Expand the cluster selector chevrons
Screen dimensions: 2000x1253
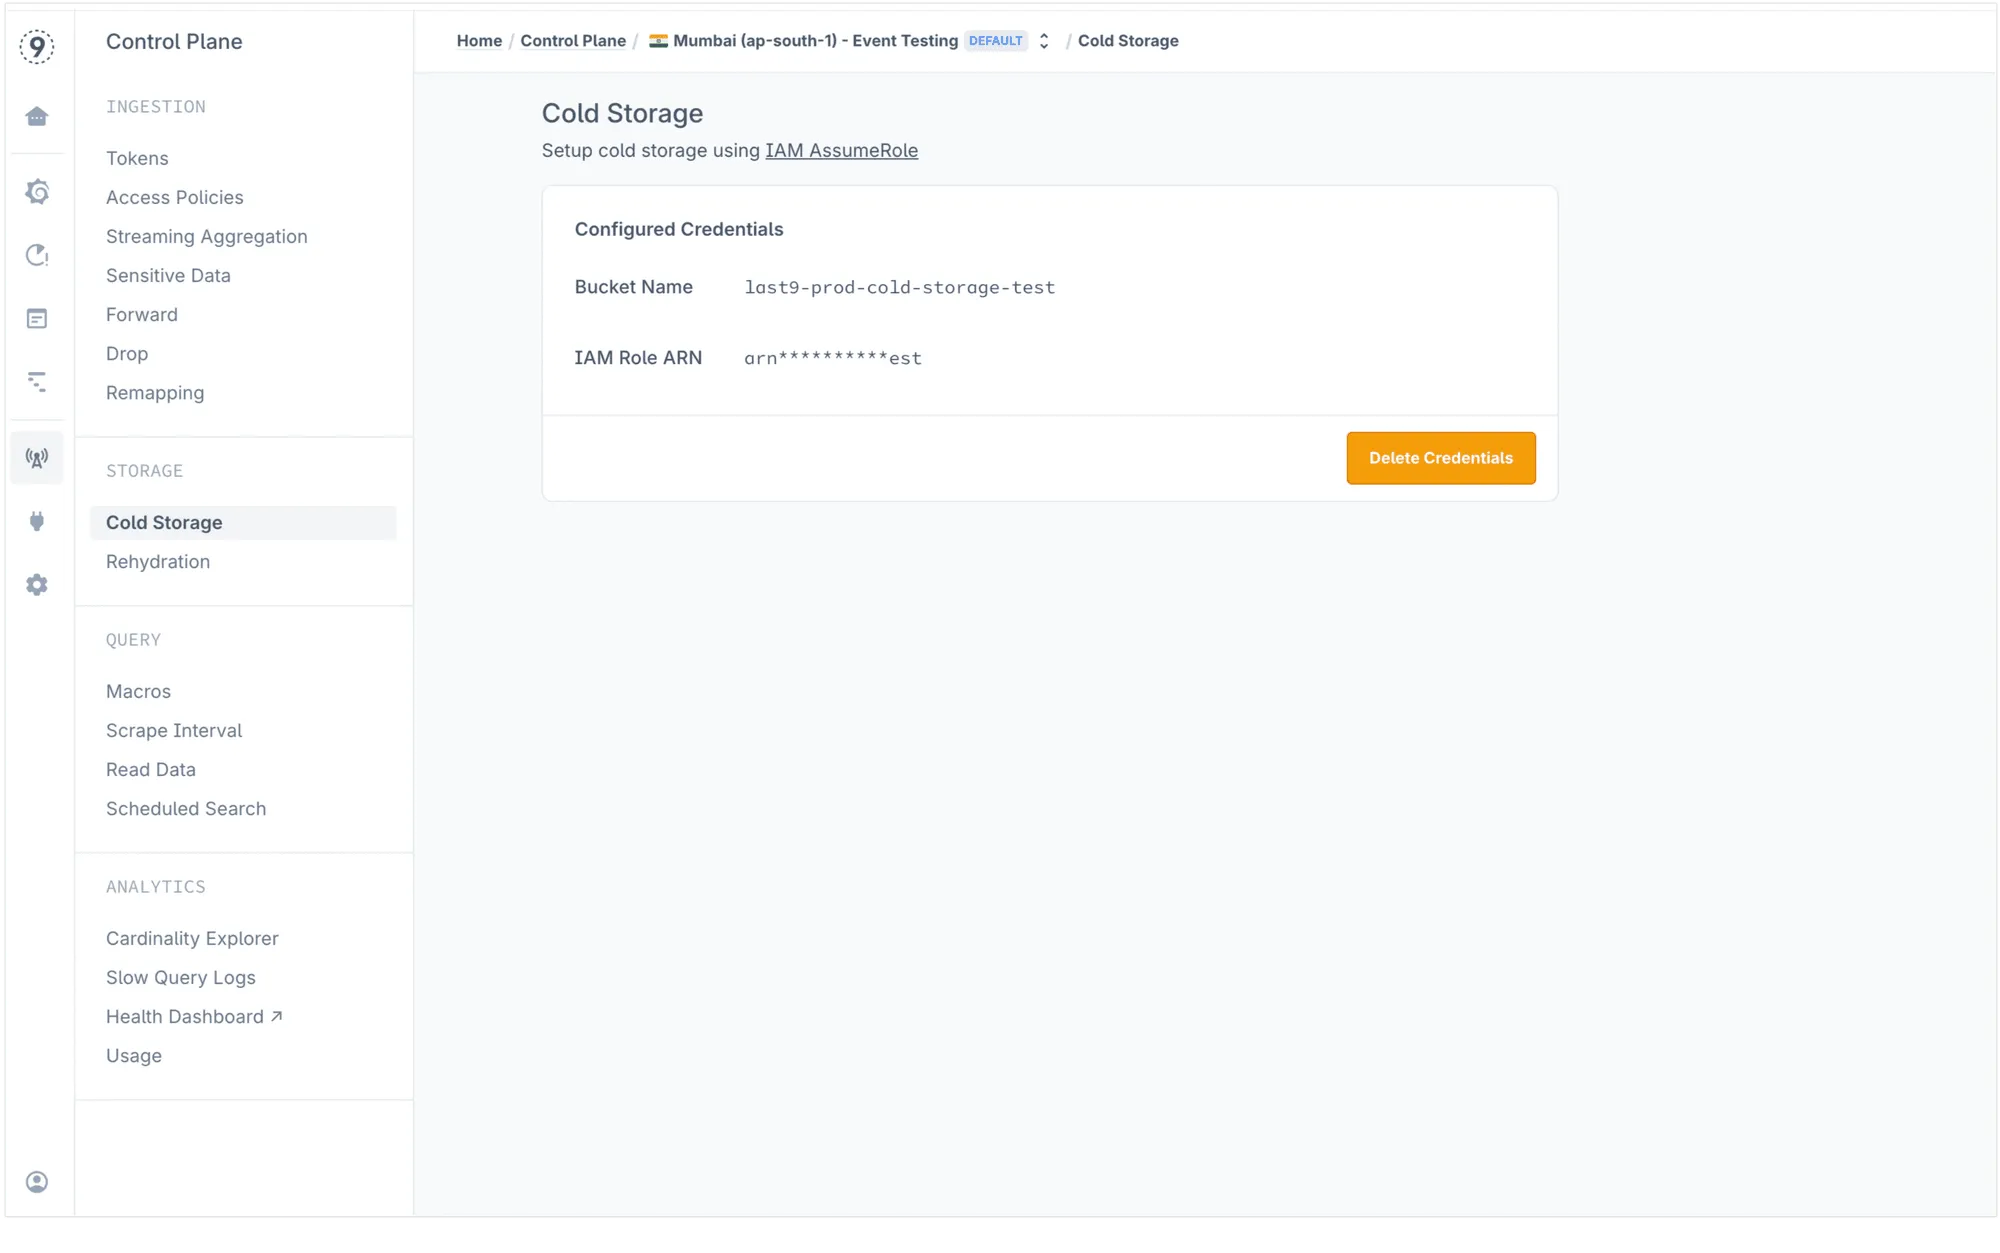point(1044,41)
